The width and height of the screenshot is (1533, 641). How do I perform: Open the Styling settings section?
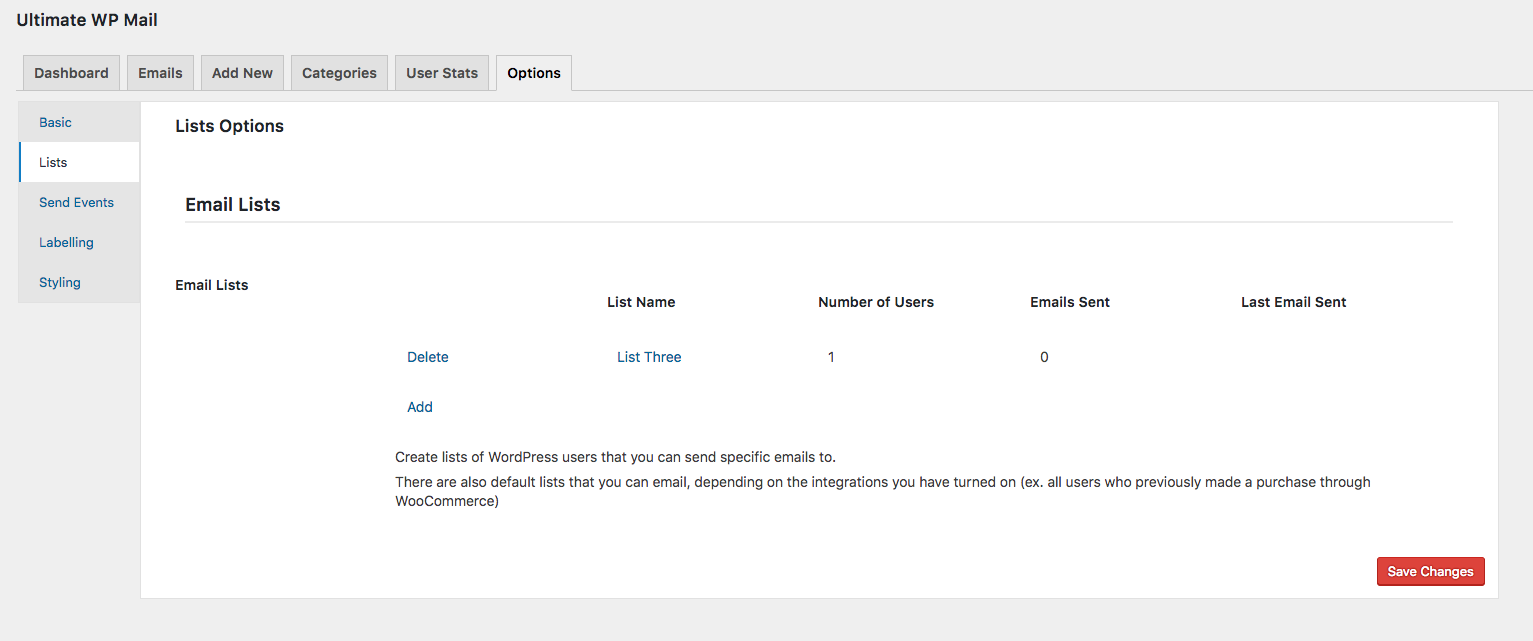(60, 282)
